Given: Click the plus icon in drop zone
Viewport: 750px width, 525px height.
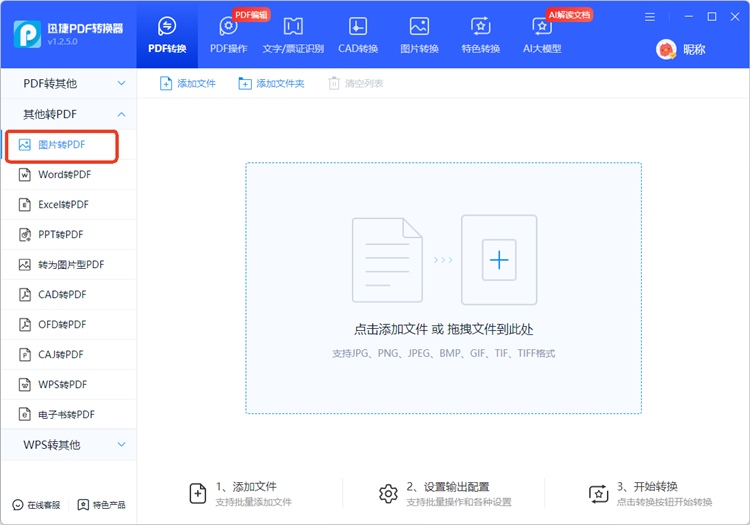Looking at the screenshot, I should pos(499,260).
